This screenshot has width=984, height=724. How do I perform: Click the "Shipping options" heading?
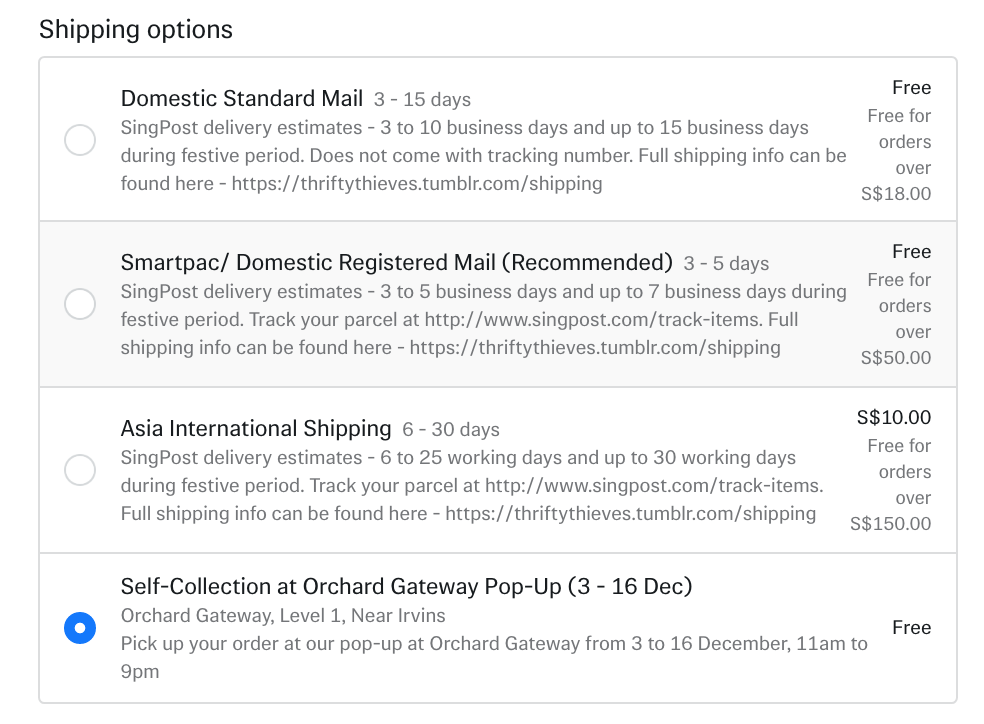(136, 30)
